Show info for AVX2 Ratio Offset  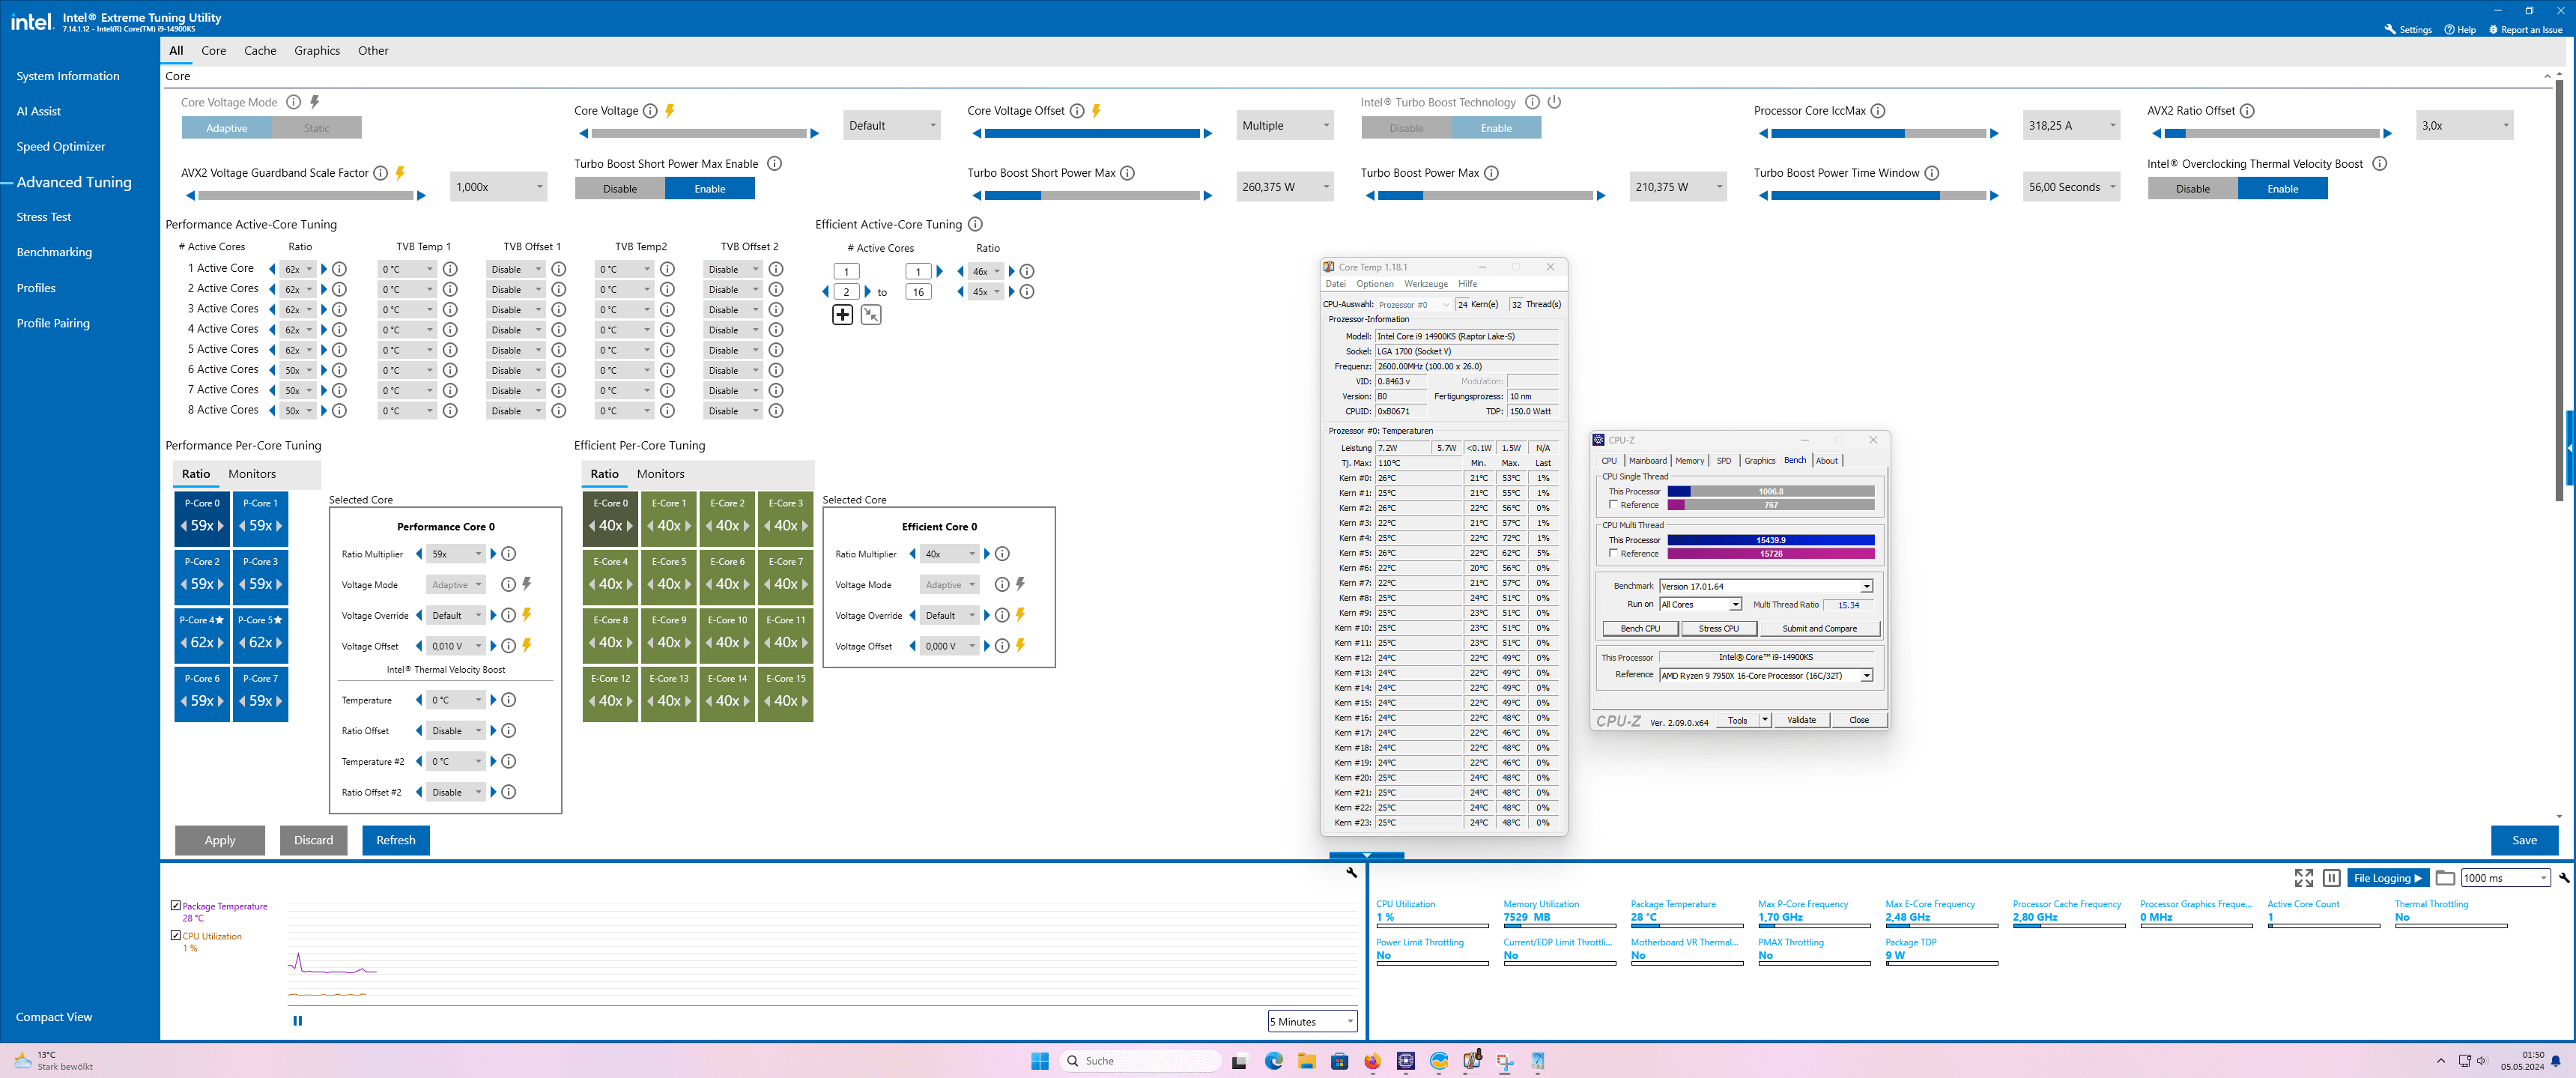[2246, 111]
